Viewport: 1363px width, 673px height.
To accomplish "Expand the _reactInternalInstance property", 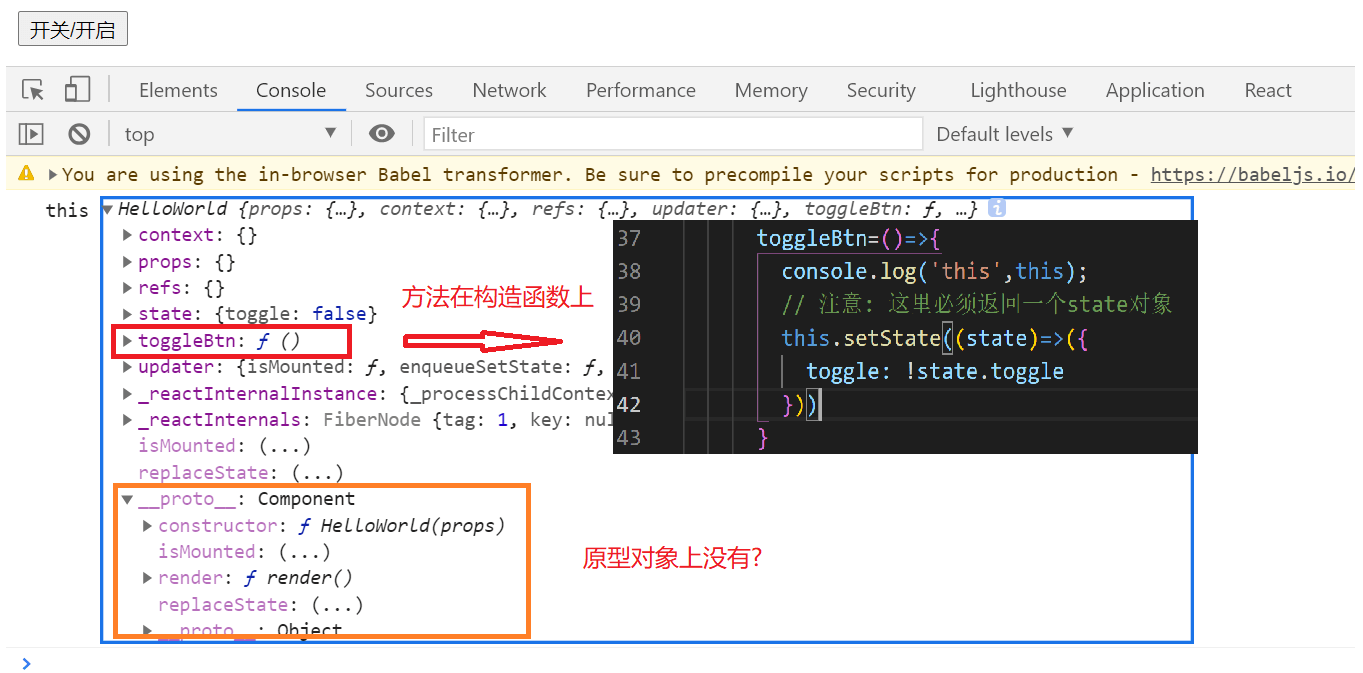I will (127, 393).
